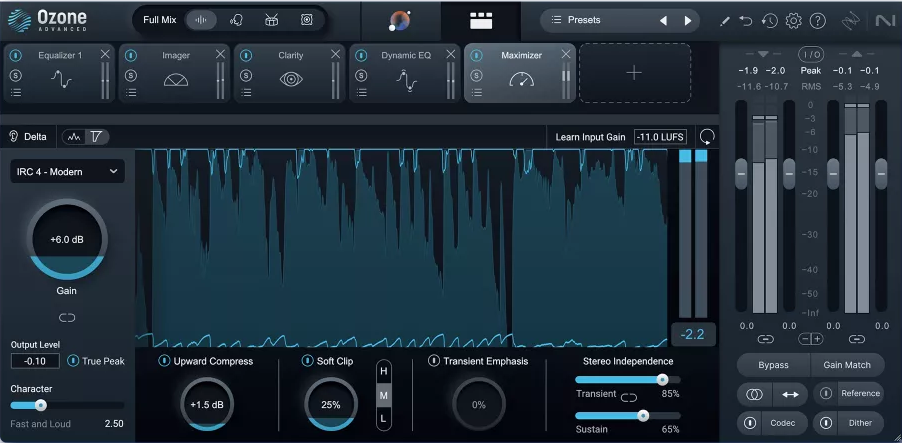Select the H soft clip setting
Screen dimensions: 902x443
(x=384, y=372)
